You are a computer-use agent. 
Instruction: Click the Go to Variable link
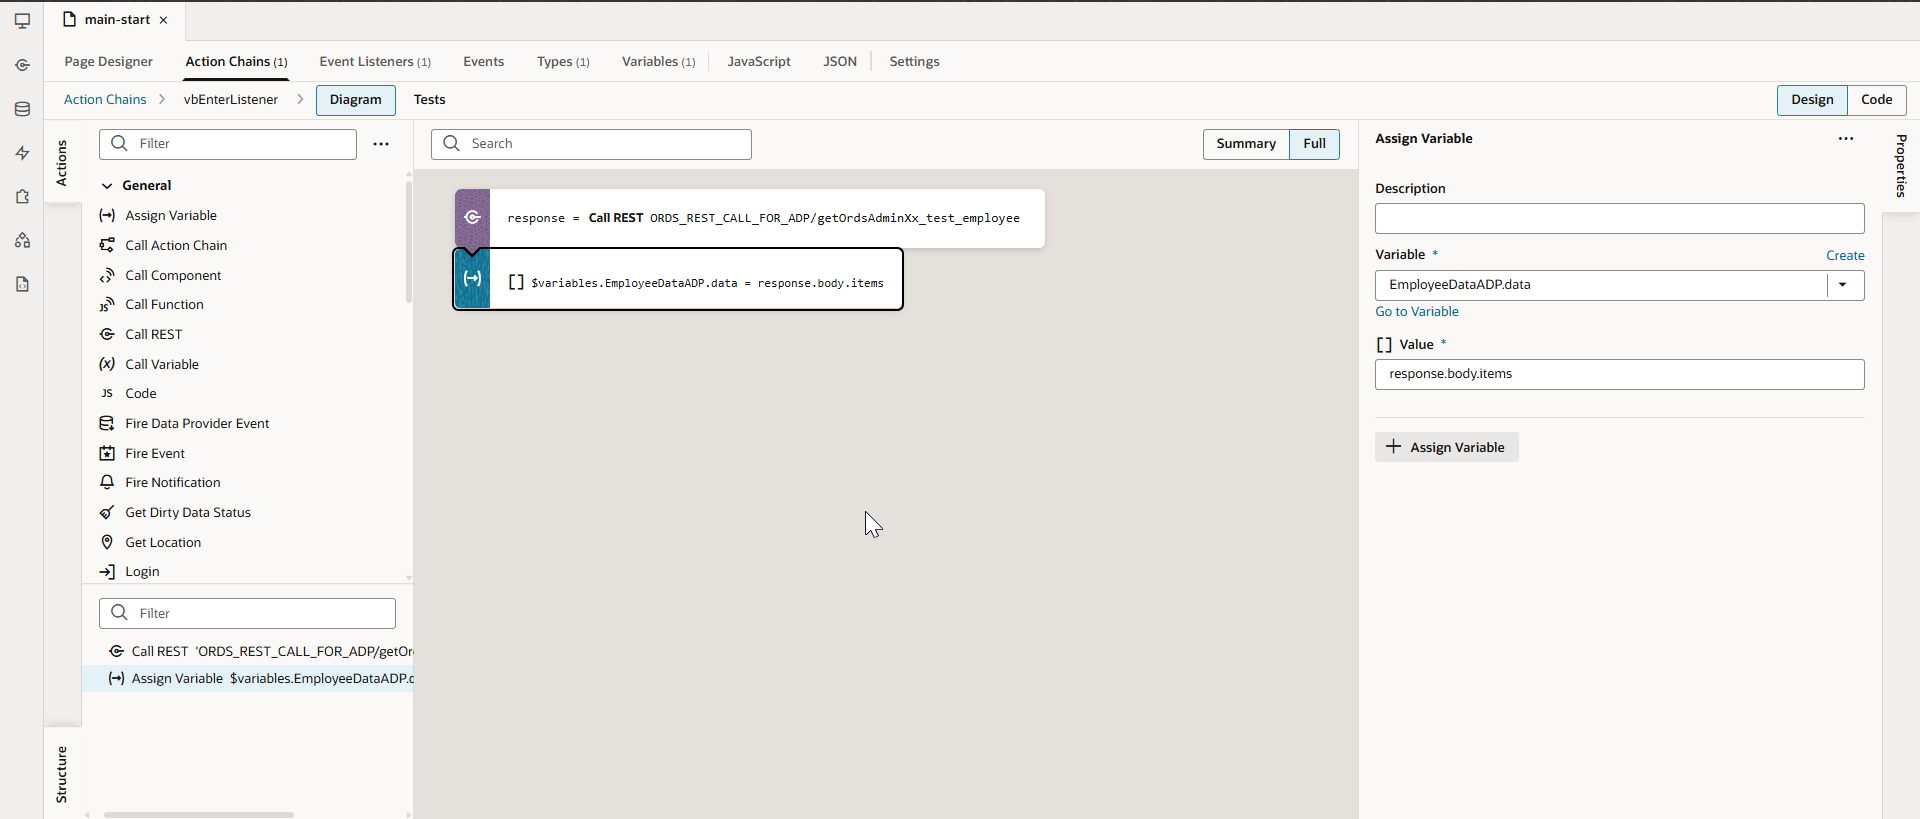1416,312
